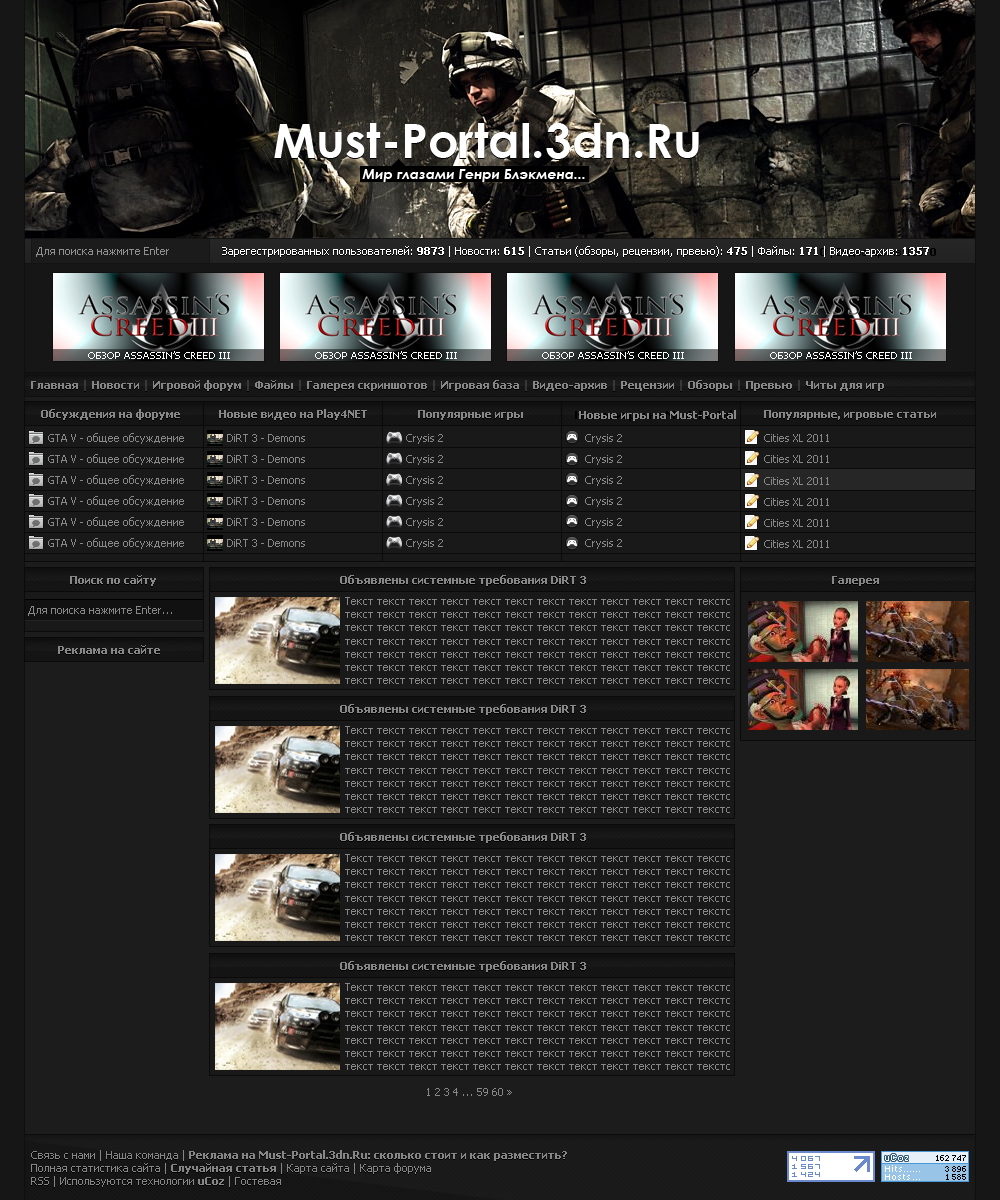Viewport: 1000px width, 1200px height.
Task: Go to page 3 in the pagination
Action: pyautogui.click(x=446, y=1092)
